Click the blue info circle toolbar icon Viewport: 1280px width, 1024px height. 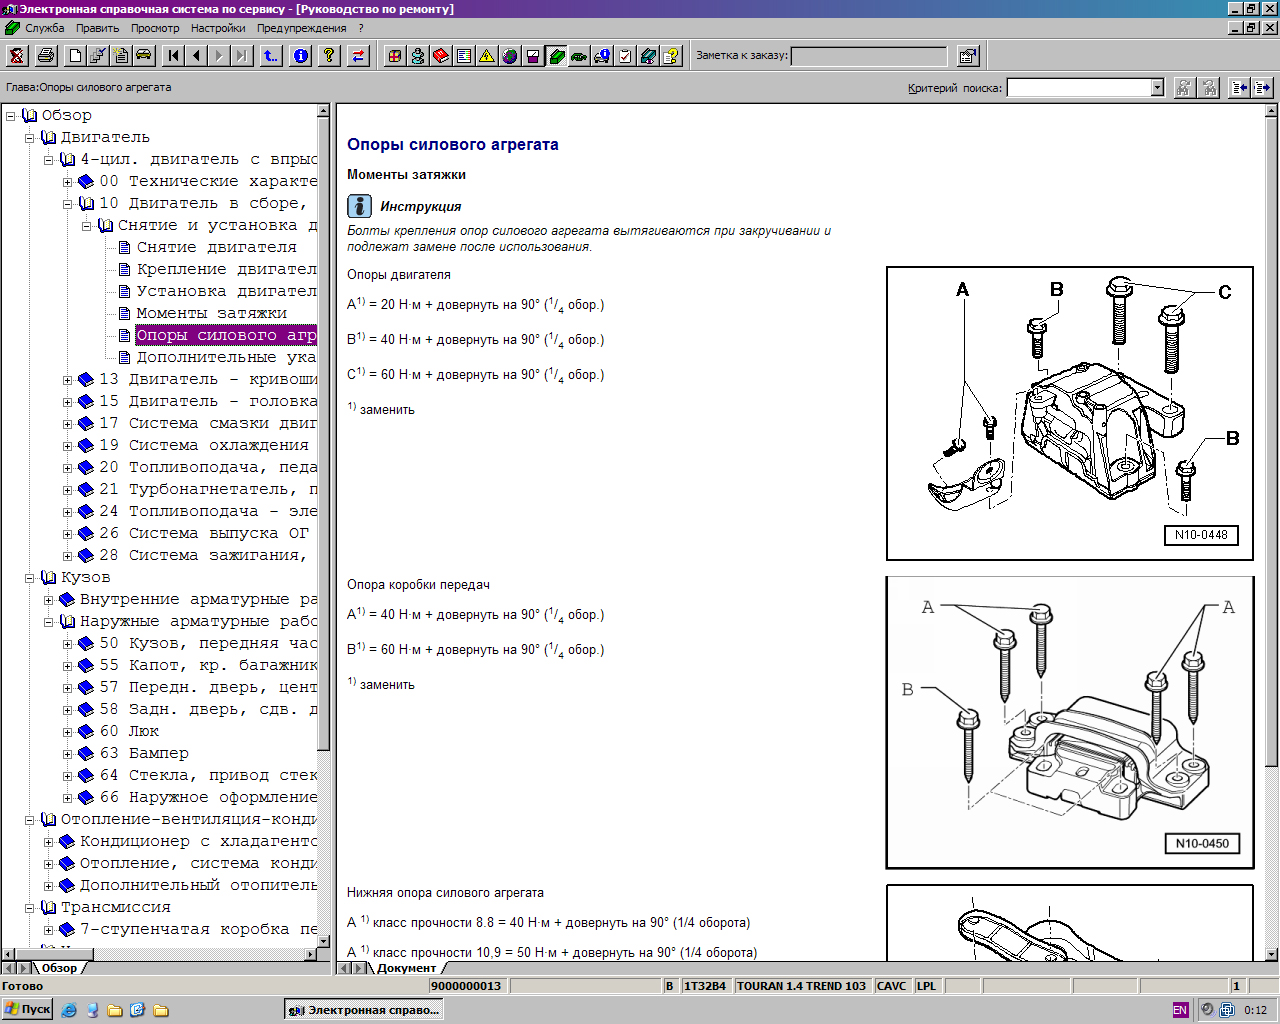[x=301, y=56]
